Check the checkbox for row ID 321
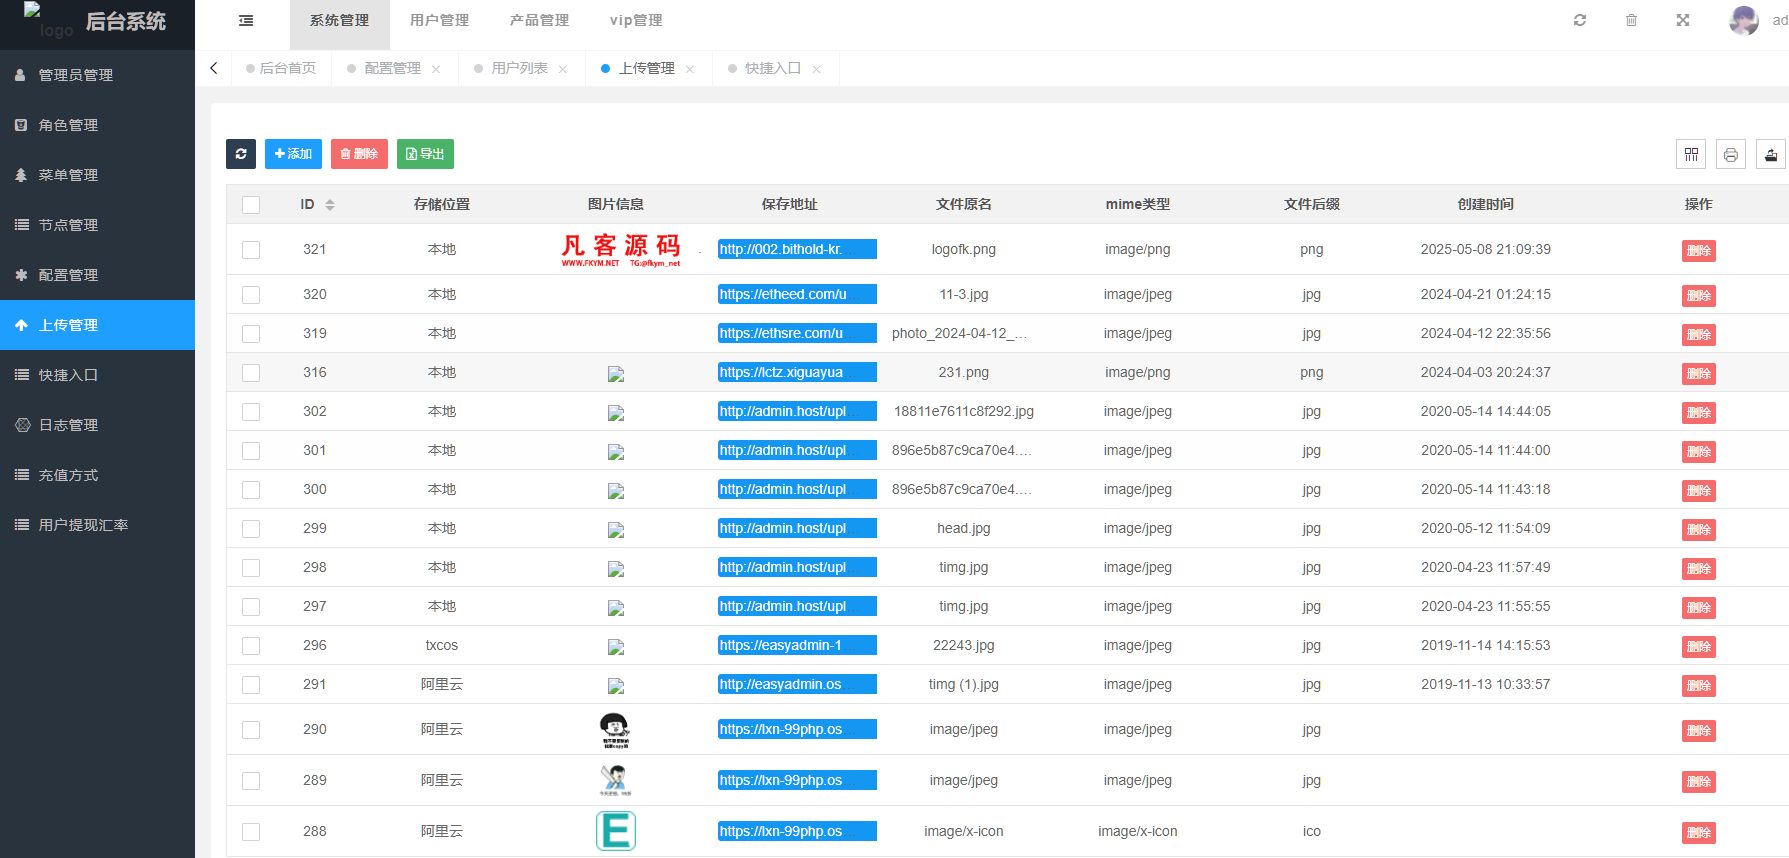This screenshot has height=858, width=1789. click(251, 250)
